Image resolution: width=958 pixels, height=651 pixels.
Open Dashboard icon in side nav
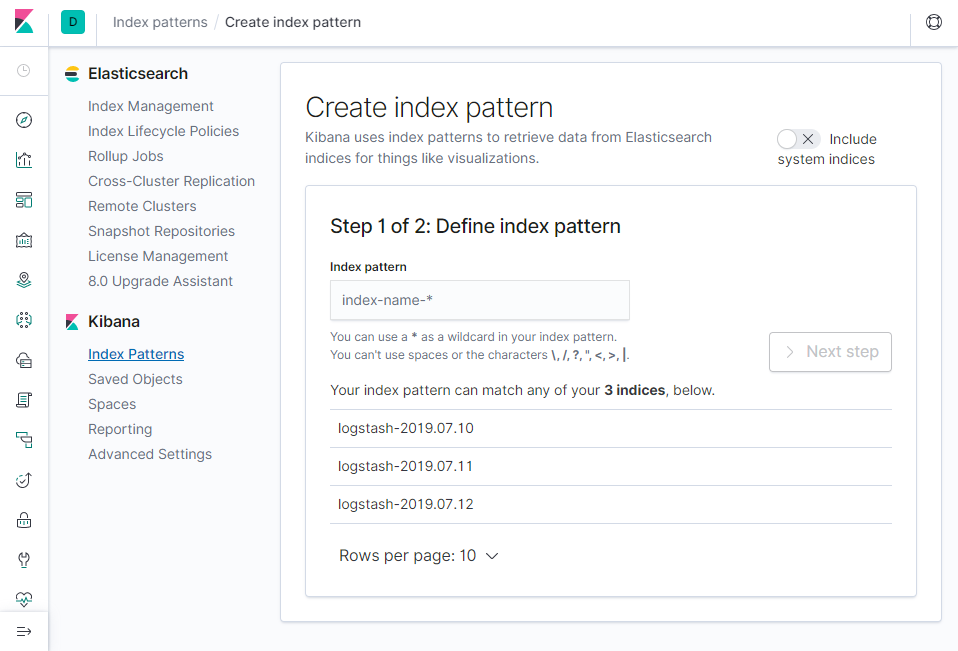pos(24,200)
